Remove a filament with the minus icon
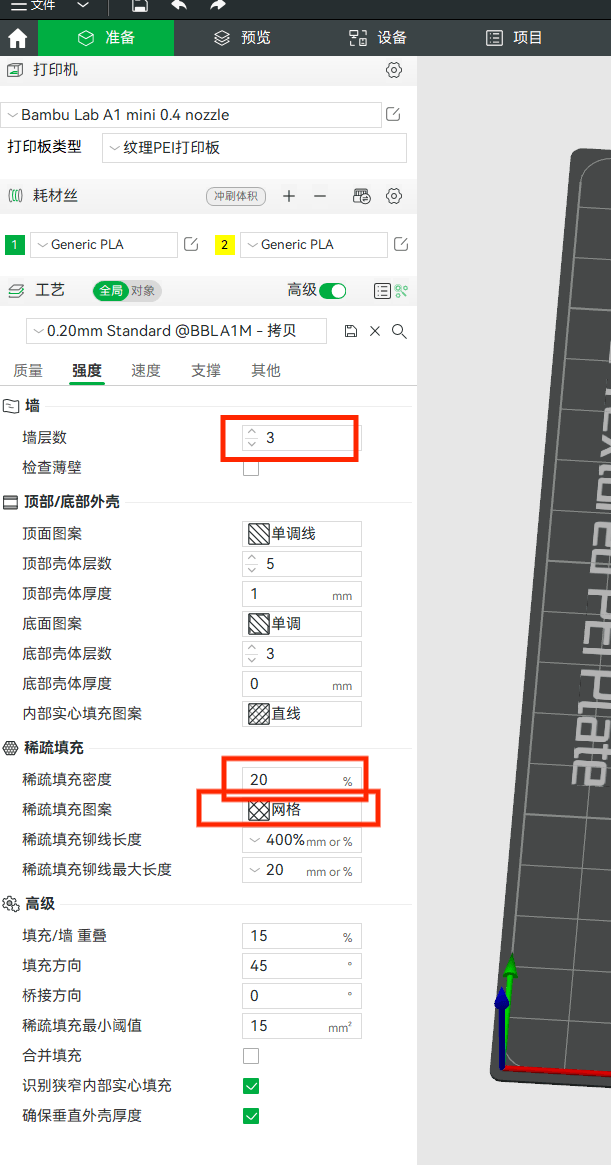 320,196
